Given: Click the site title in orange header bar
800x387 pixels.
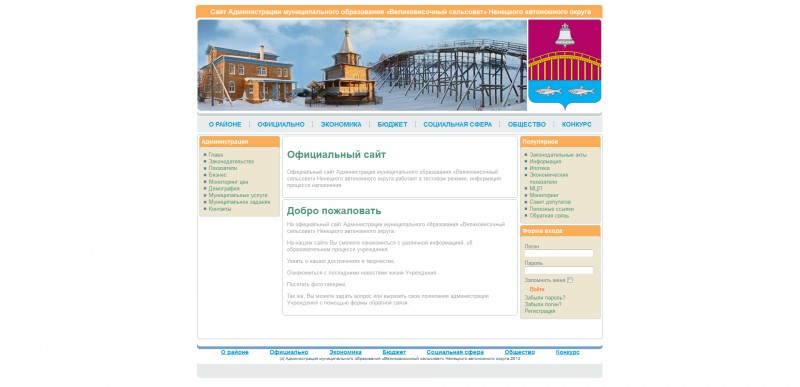Looking at the screenshot, I should click(x=401, y=12).
